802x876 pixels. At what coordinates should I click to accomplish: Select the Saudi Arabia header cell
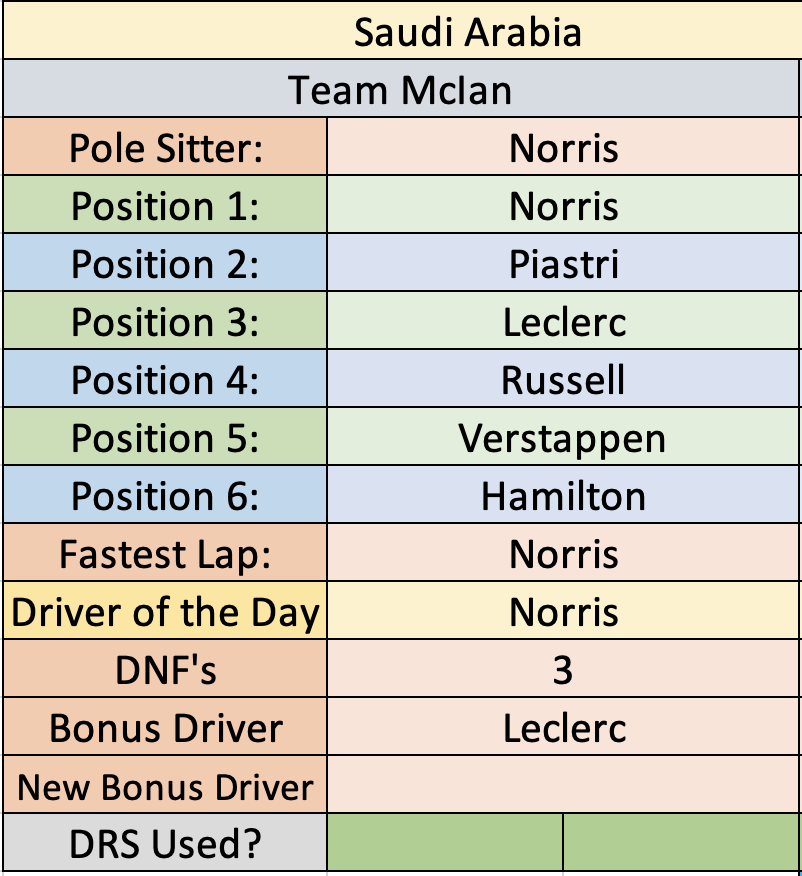click(402, 31)
